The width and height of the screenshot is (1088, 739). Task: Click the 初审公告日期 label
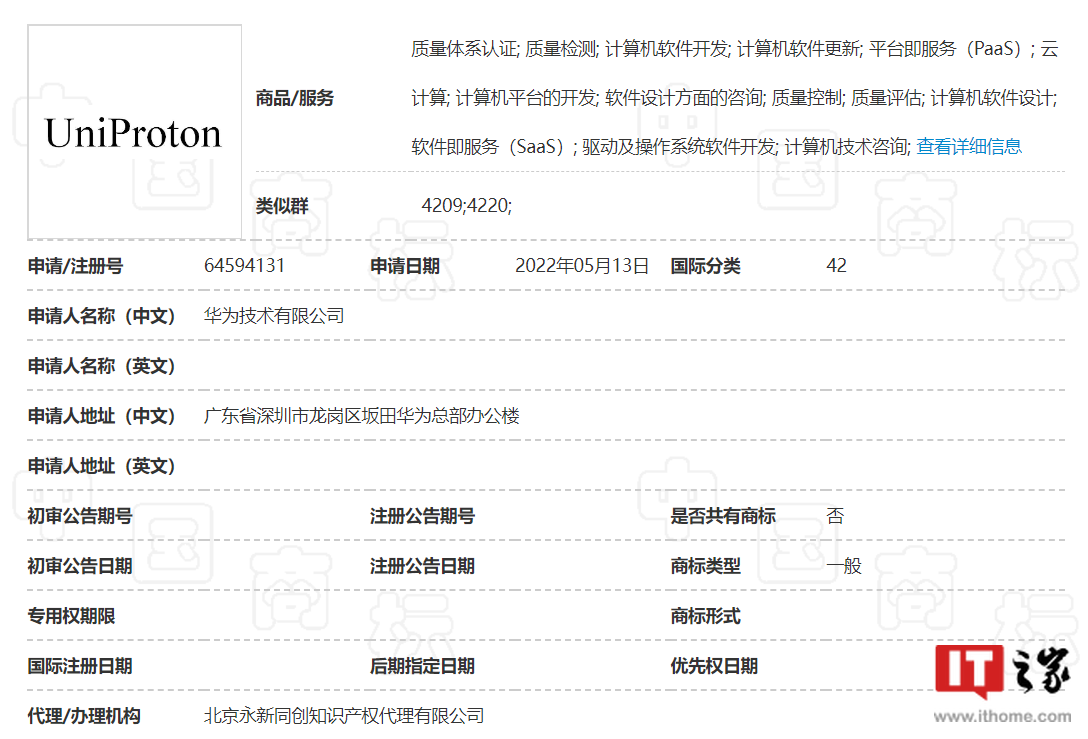[x=80, y=566]
